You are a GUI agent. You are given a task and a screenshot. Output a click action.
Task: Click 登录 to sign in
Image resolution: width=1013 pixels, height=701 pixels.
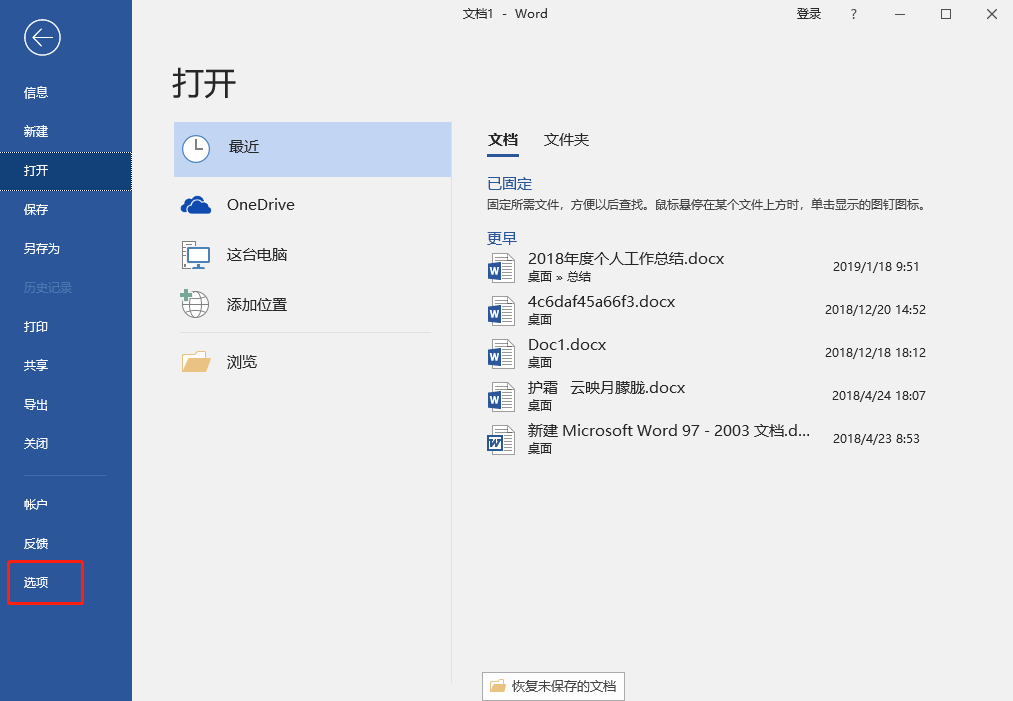pyautogui.click(x=808, y=14)
